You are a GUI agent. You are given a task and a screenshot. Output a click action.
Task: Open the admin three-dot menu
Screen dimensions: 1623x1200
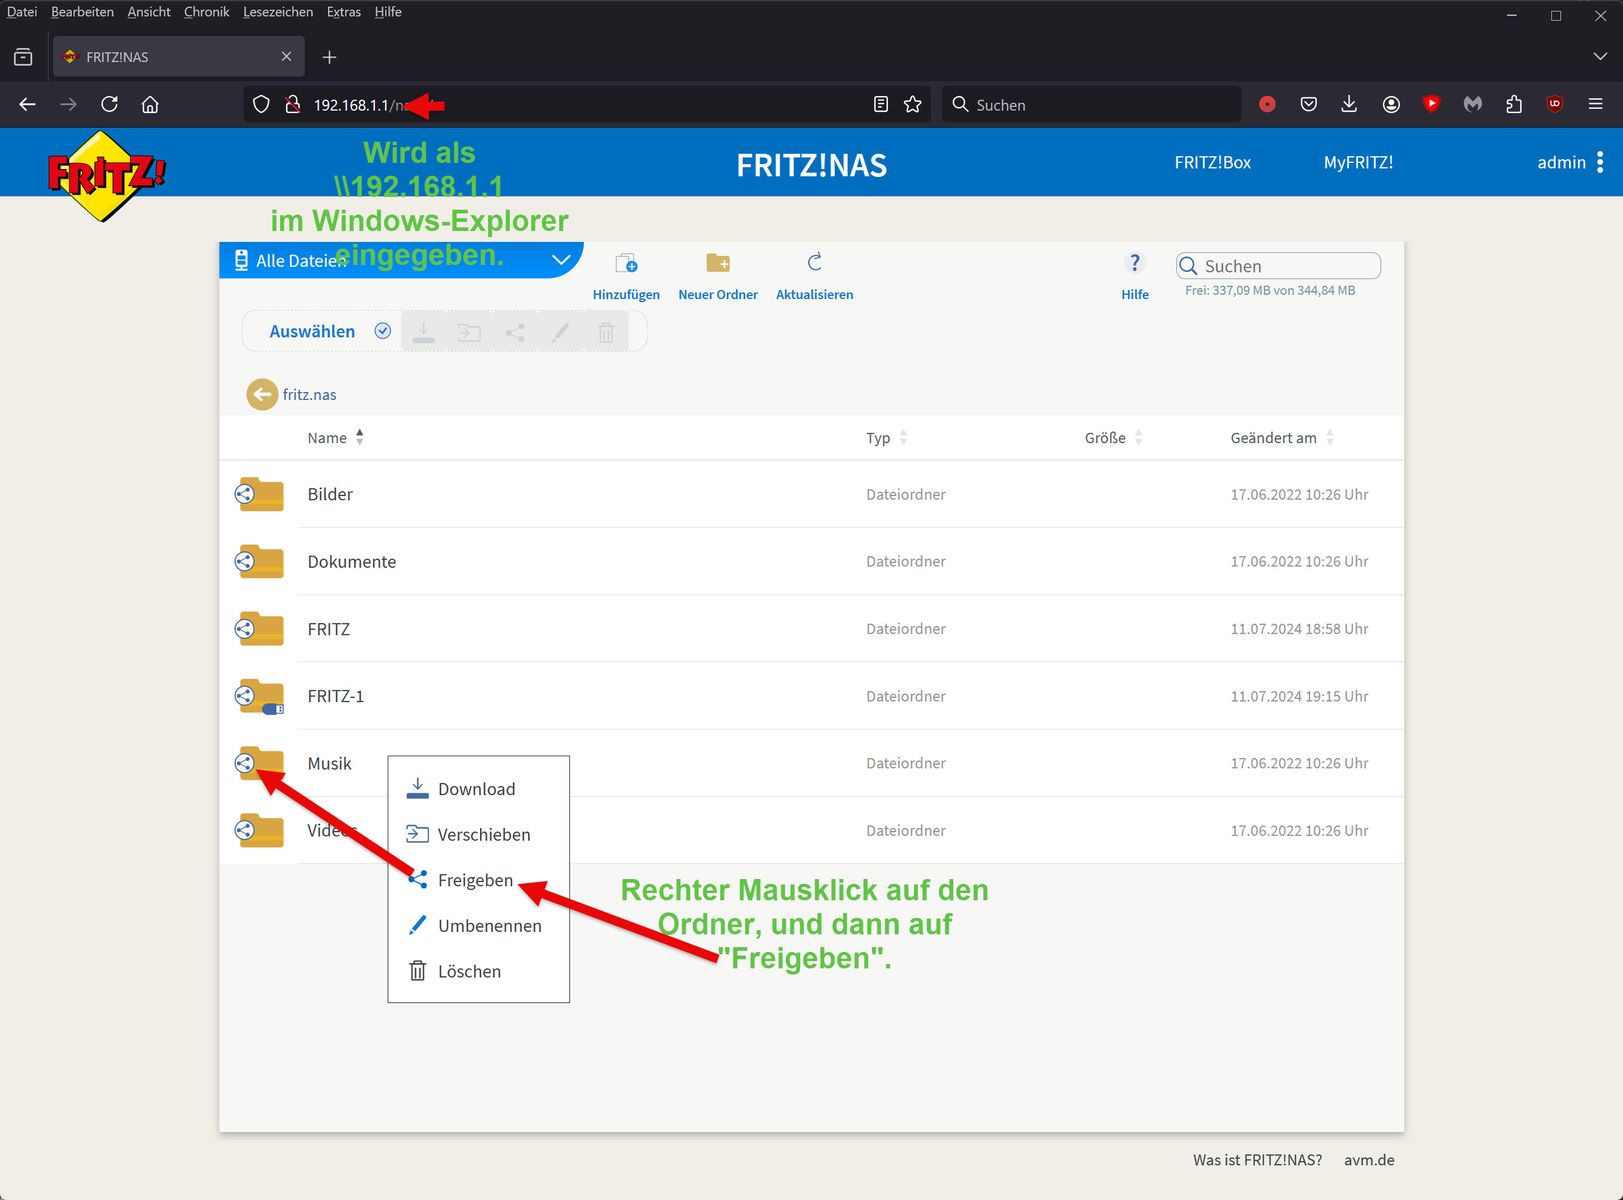tap(1600, 162)
